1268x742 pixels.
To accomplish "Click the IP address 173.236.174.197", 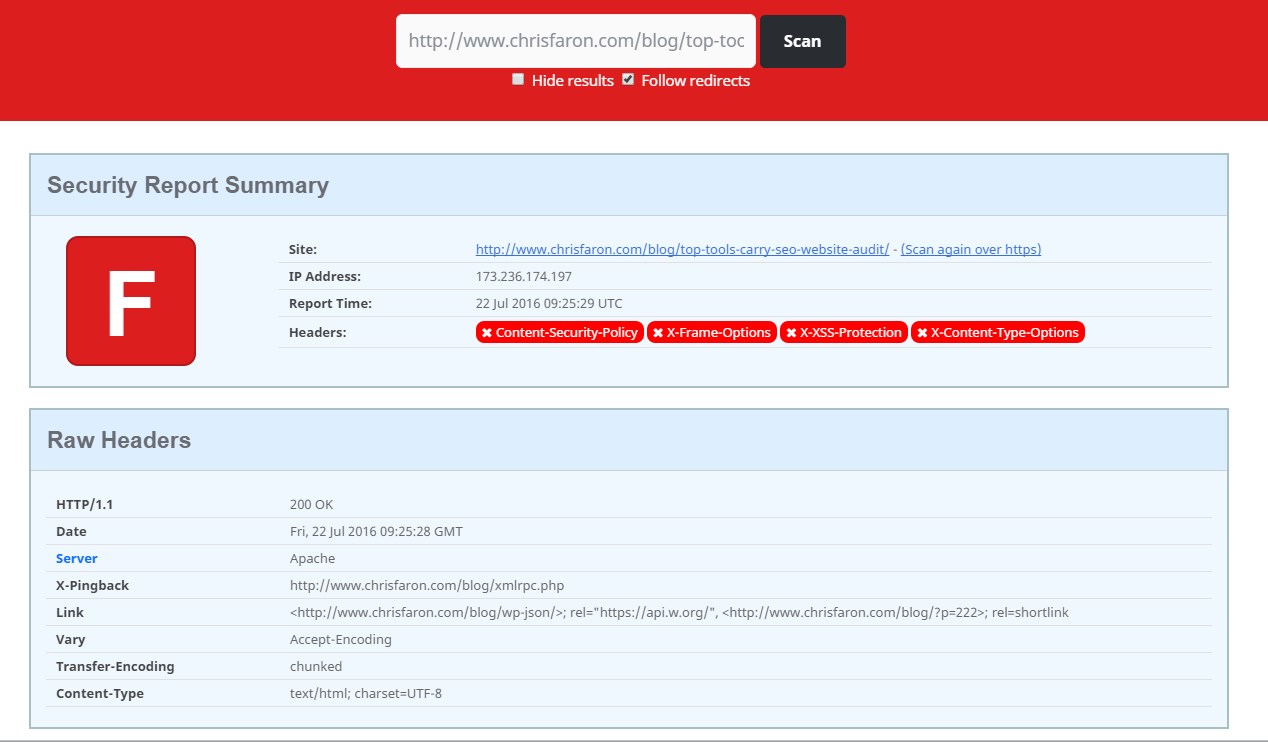I will 524,277.
